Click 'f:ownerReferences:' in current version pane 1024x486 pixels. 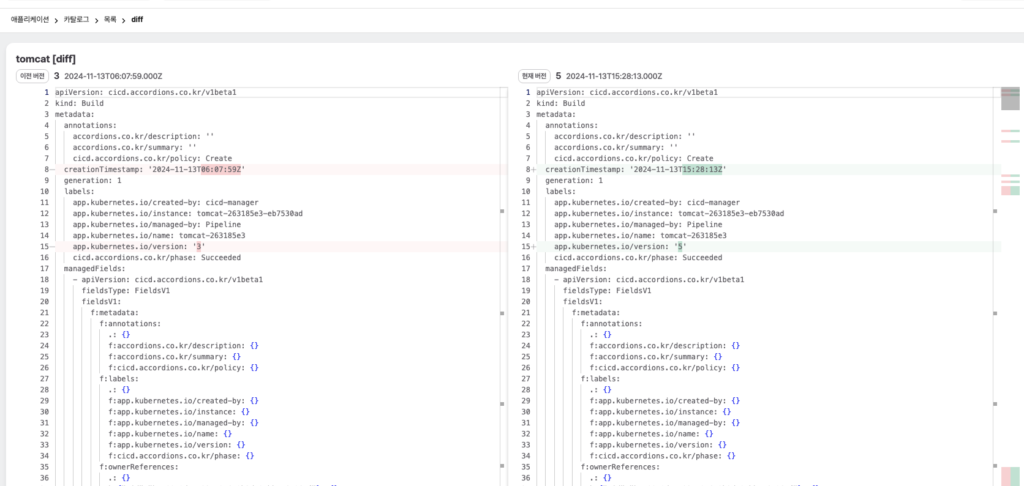click(620, 468)
